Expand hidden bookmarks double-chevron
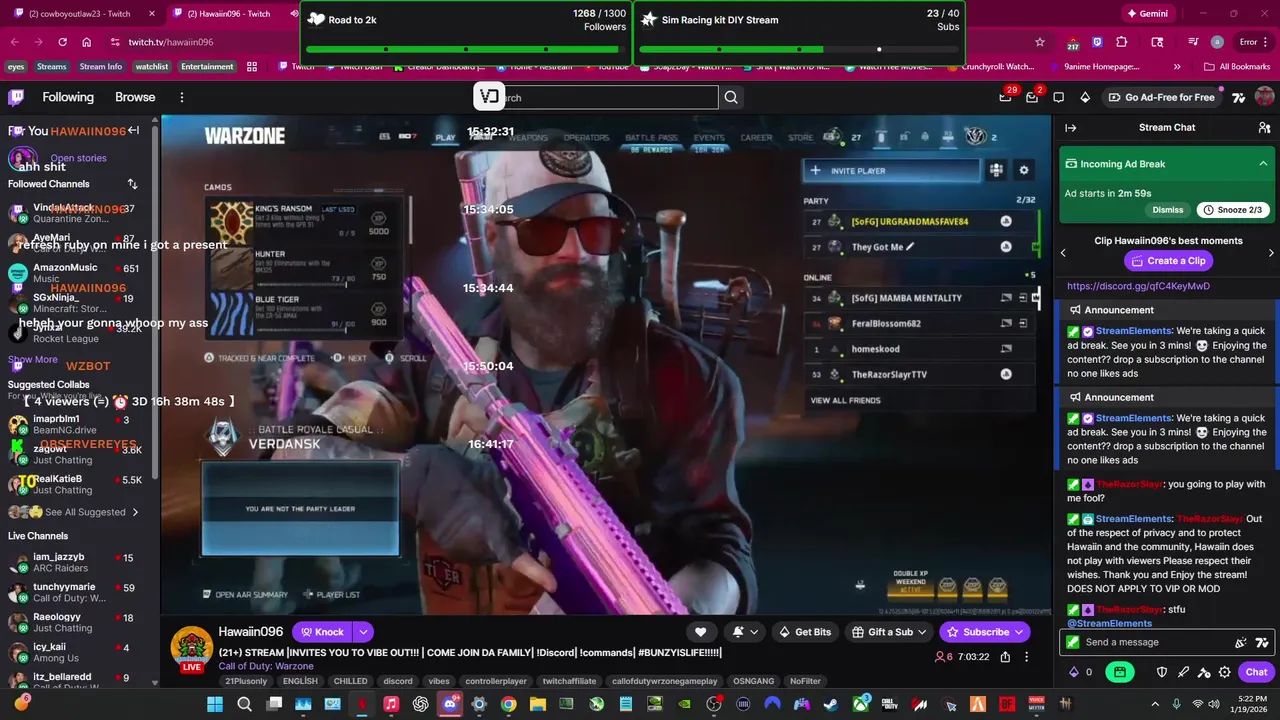Image resolution: width=1280 pixels, height=720 pixels. pos(1179,67)
